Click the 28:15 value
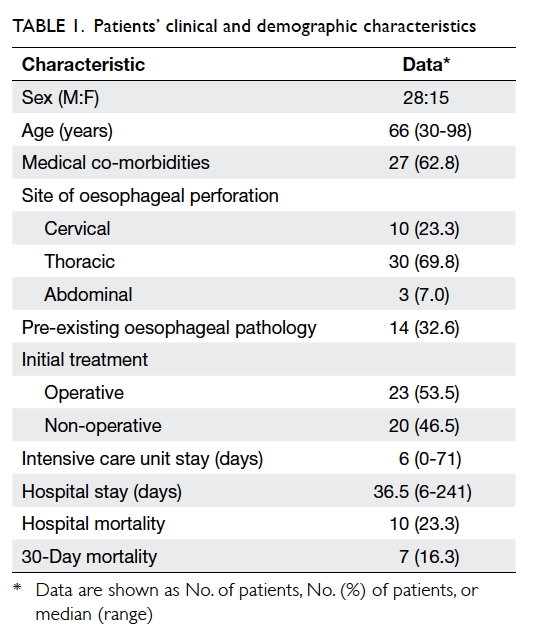535x641 pixels. pos(426,98)
